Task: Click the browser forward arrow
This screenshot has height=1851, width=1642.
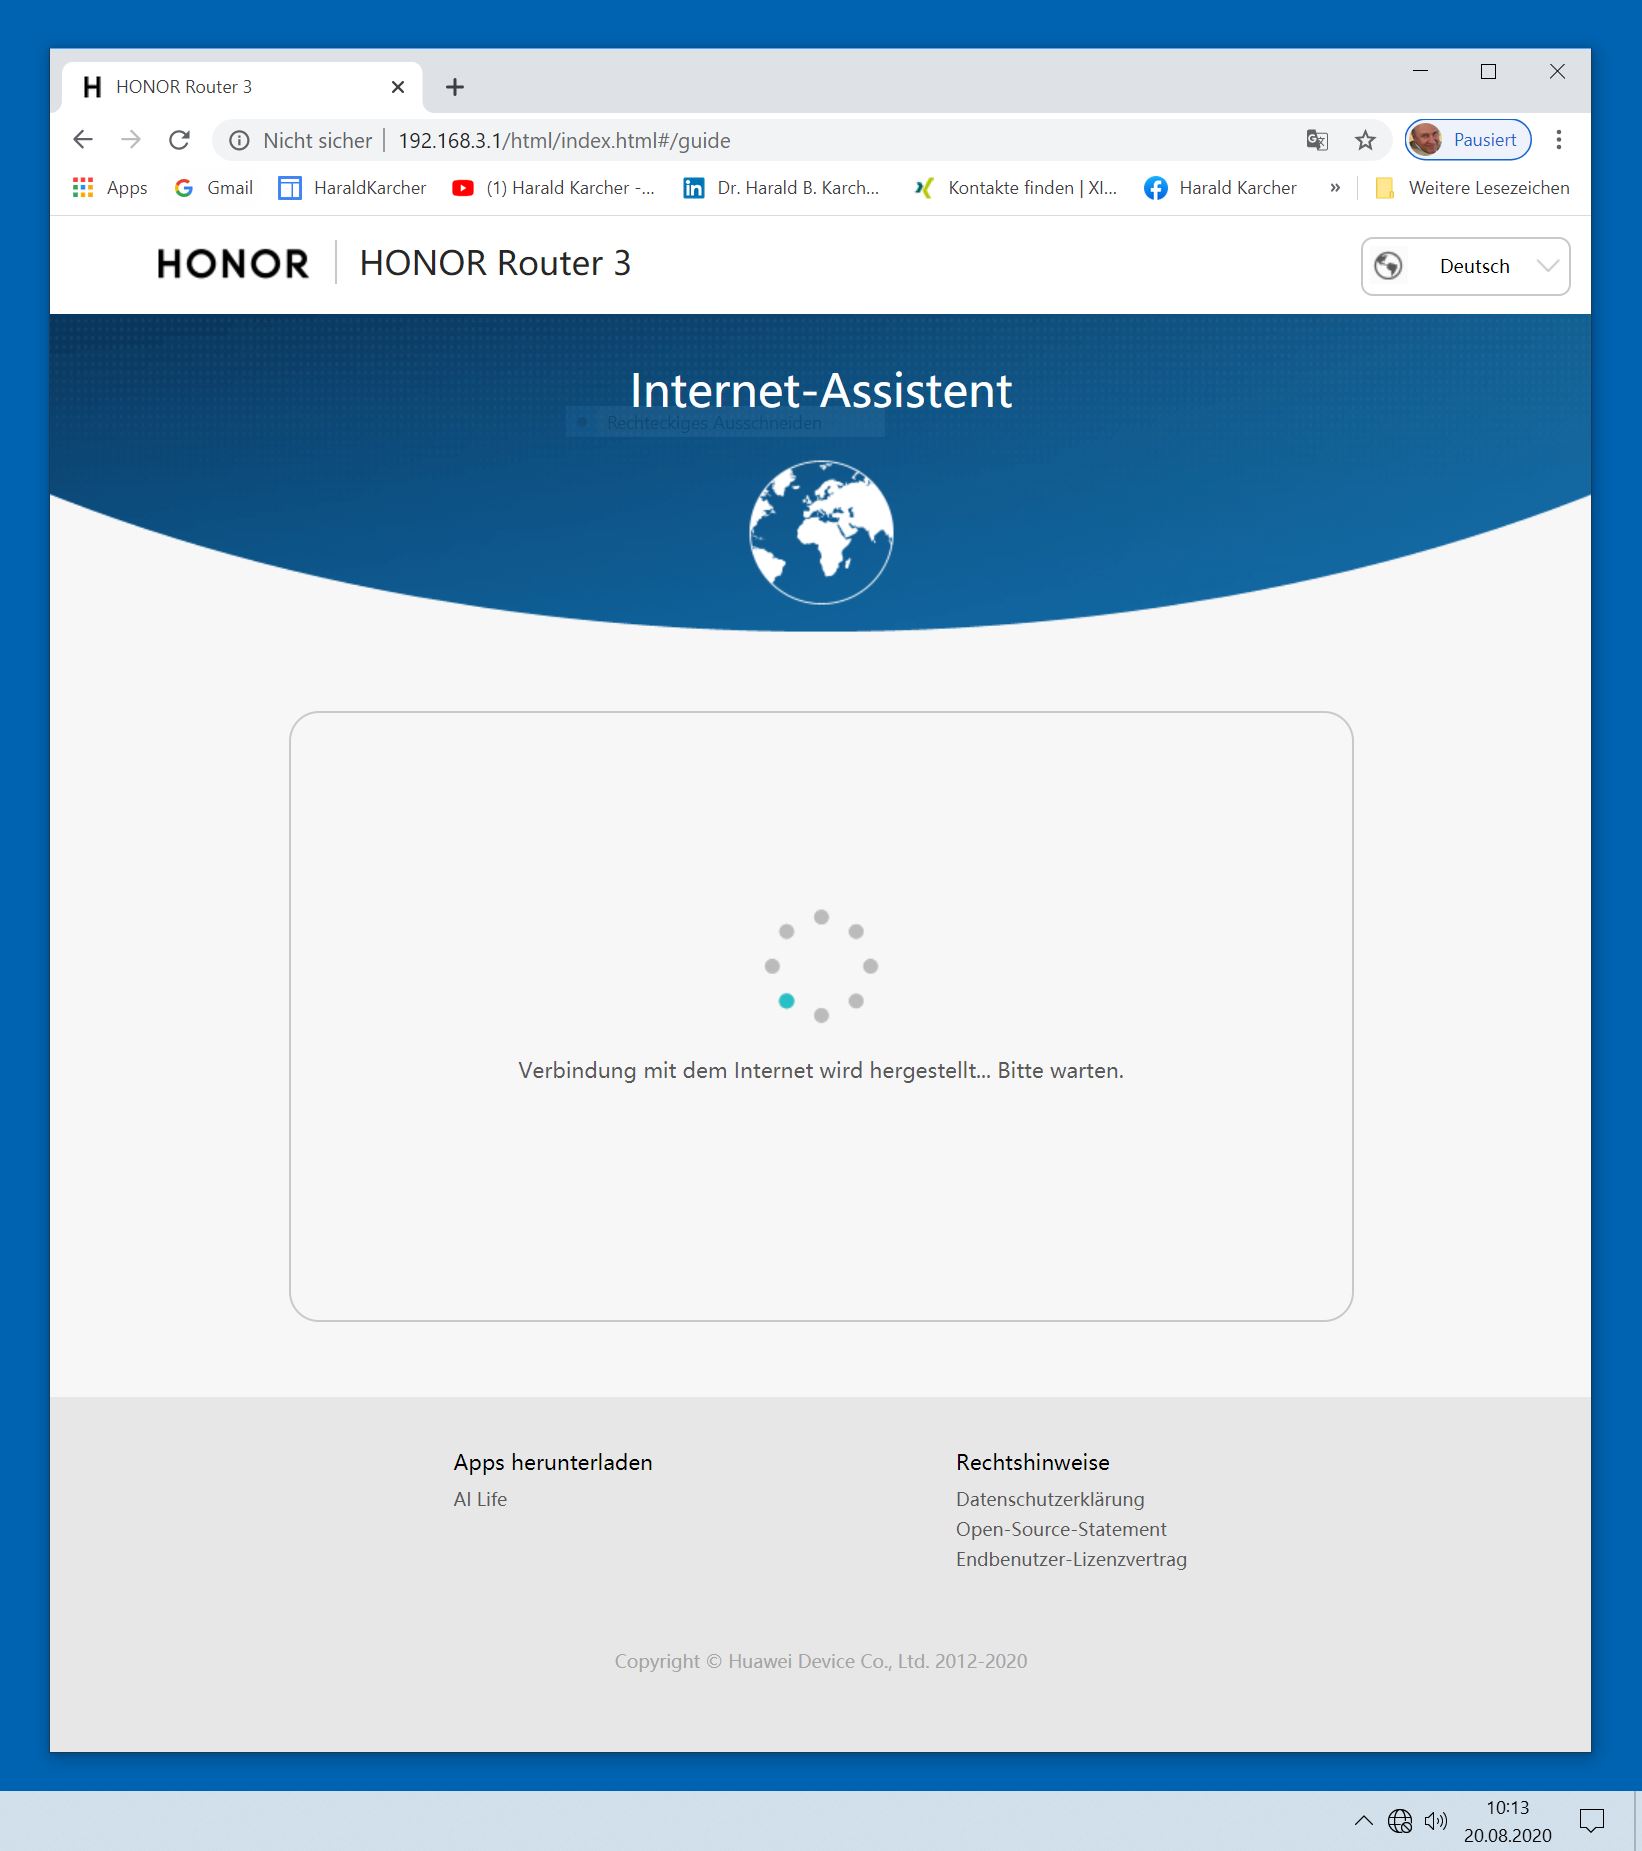Action: click(x=131, y=140)
